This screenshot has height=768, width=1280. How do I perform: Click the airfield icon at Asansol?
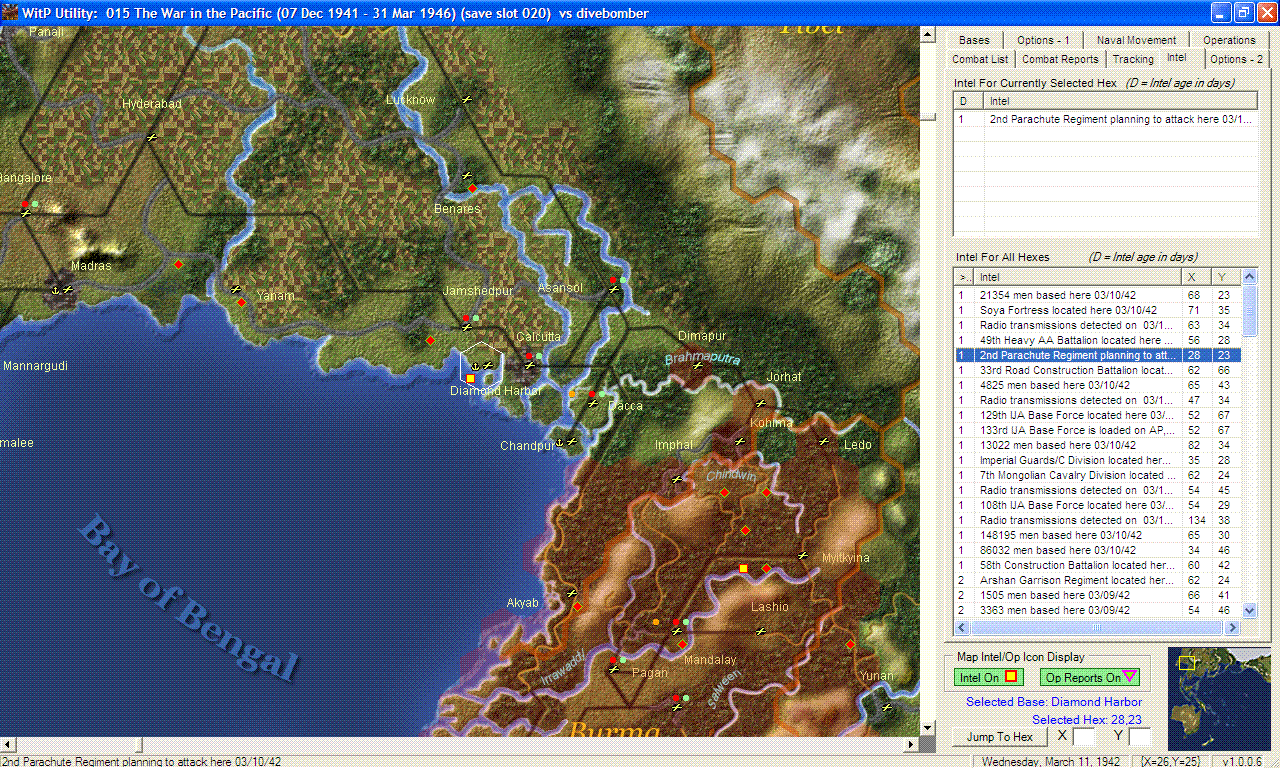[614, 289]
